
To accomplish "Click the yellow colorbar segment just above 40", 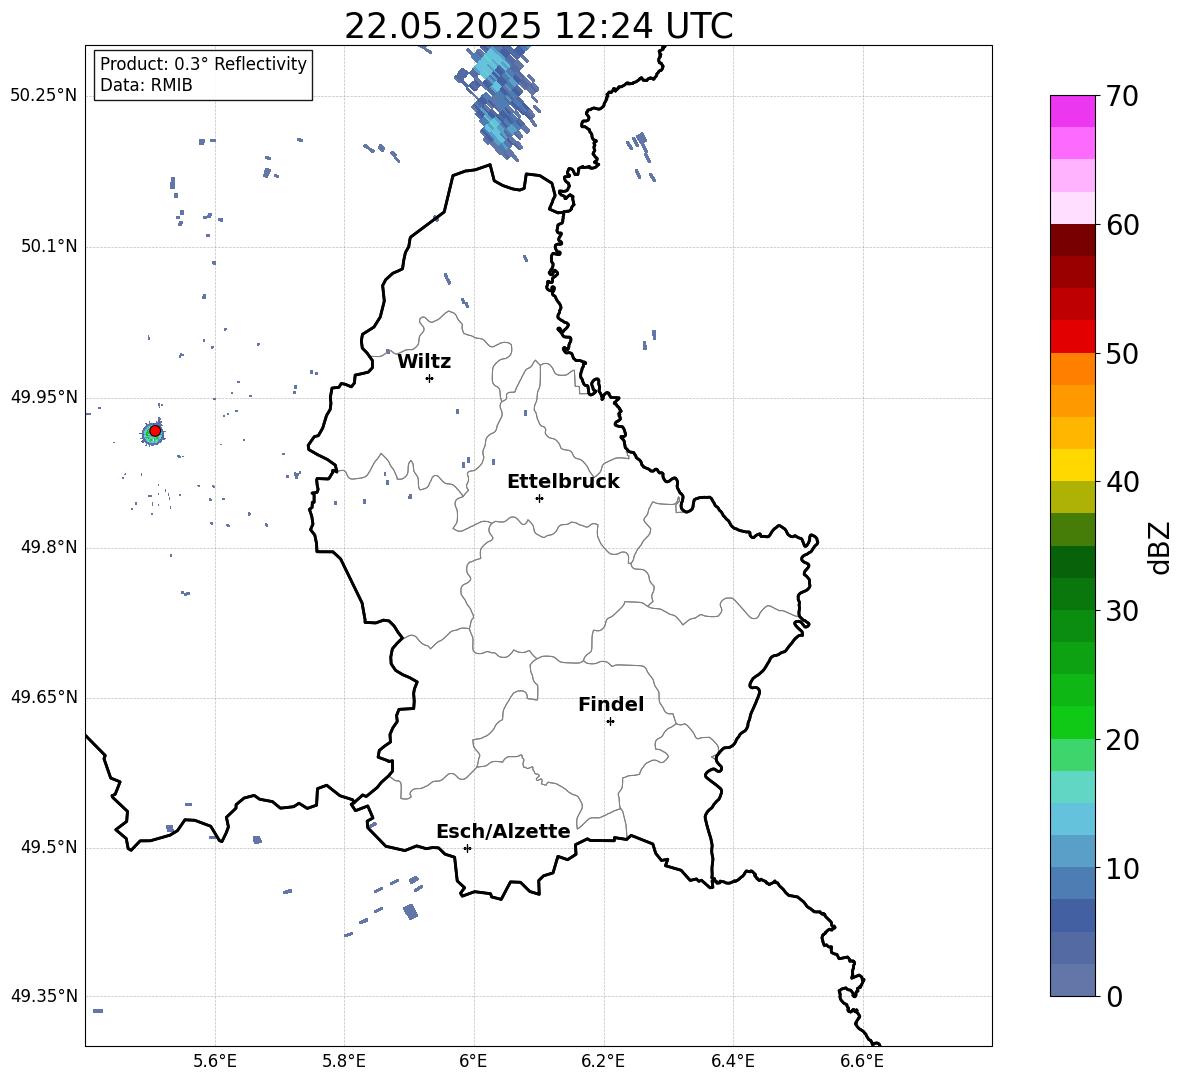I will coord(1072,465).
